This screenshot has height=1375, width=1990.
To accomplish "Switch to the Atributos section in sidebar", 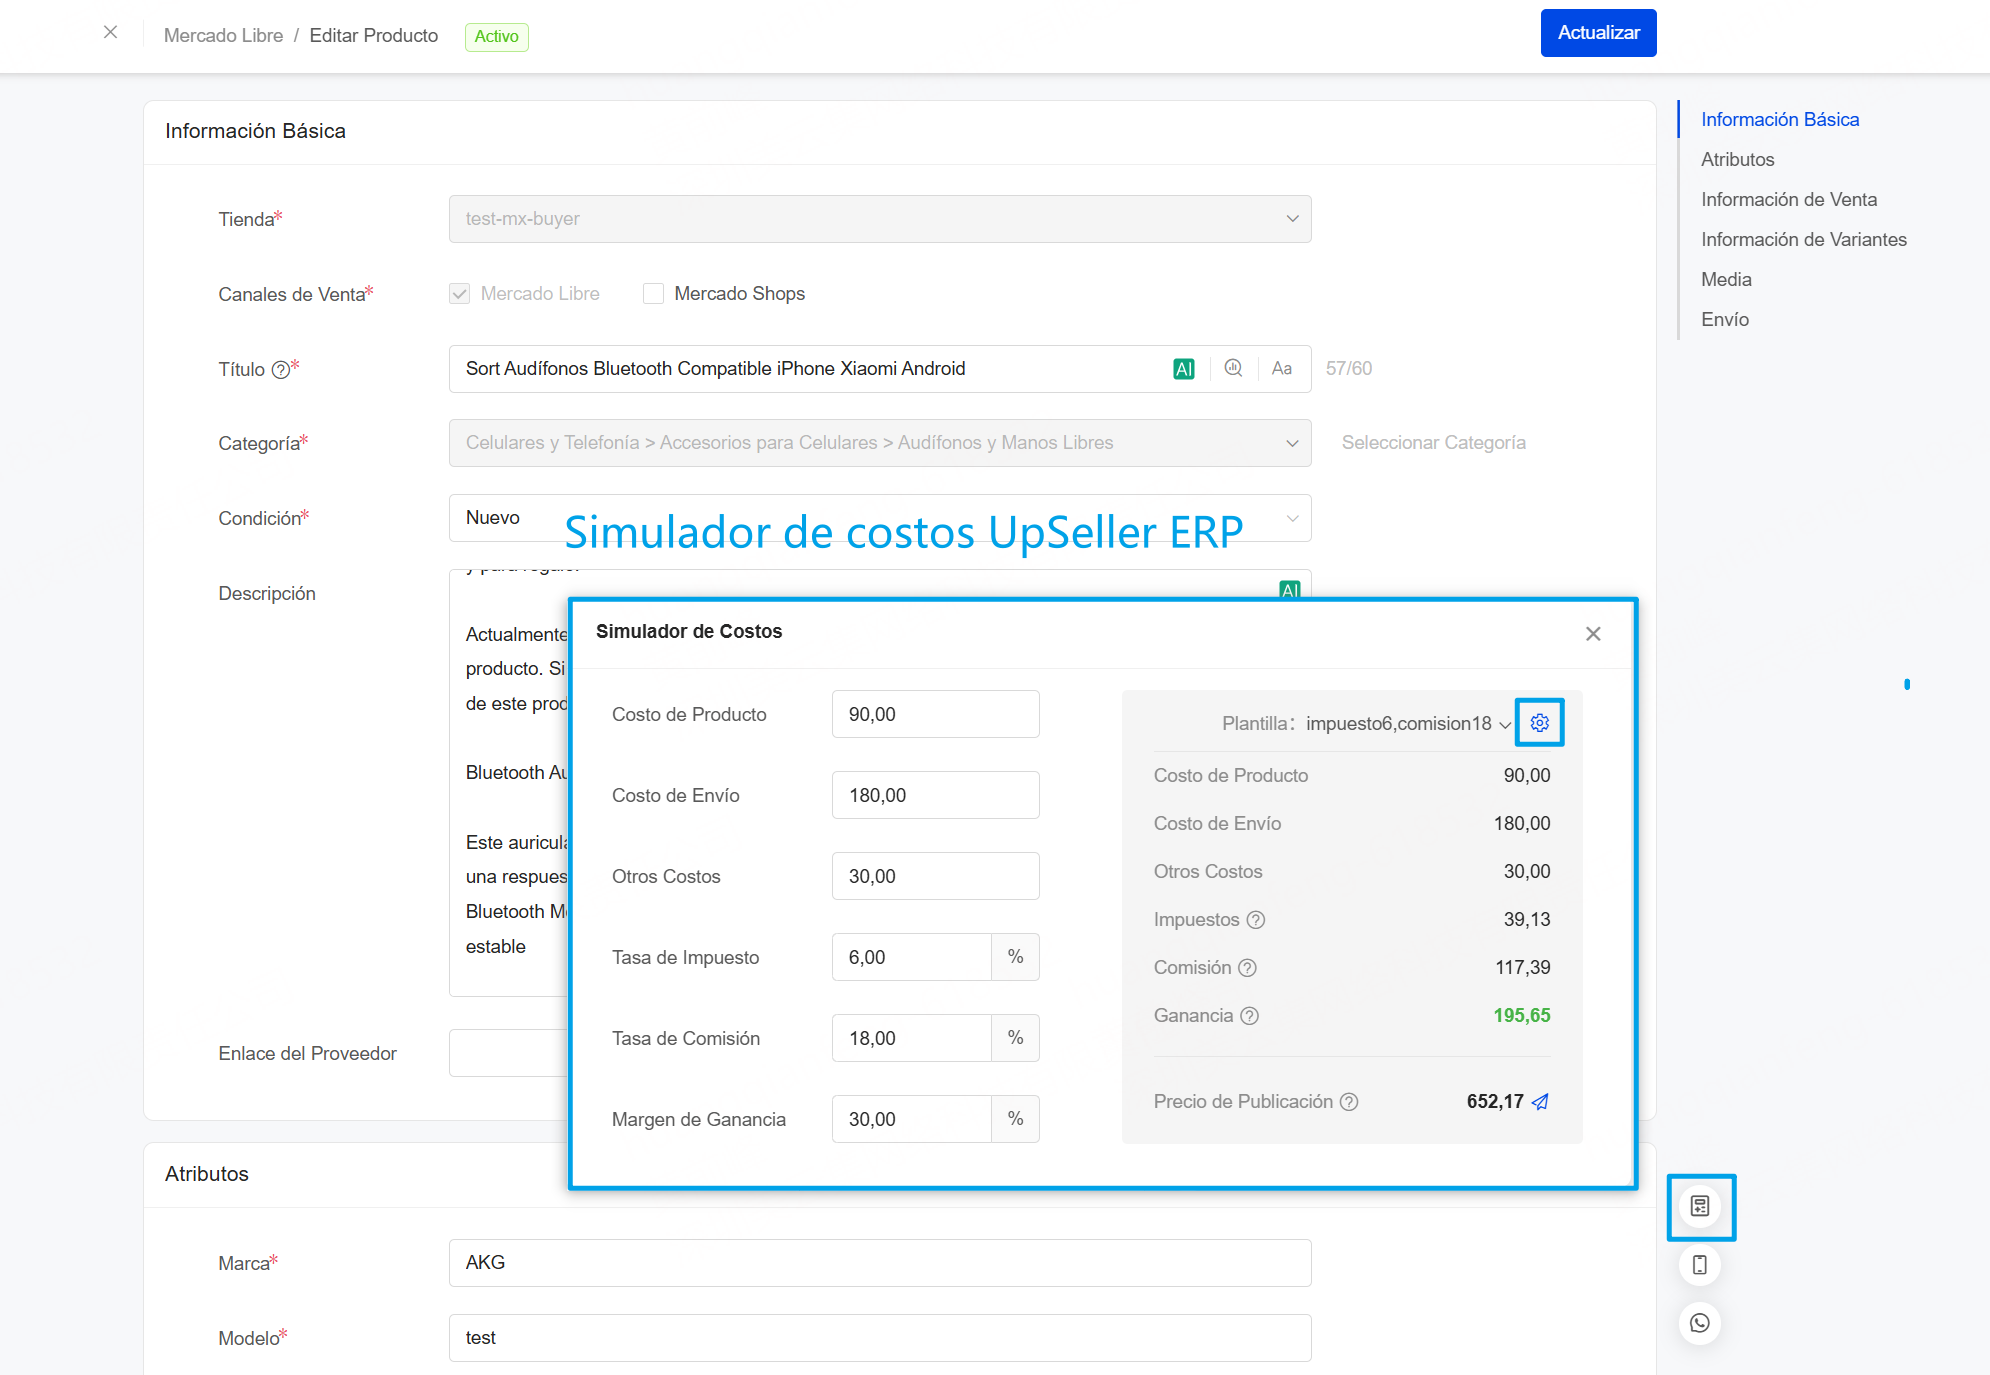I will point(1737,159).
